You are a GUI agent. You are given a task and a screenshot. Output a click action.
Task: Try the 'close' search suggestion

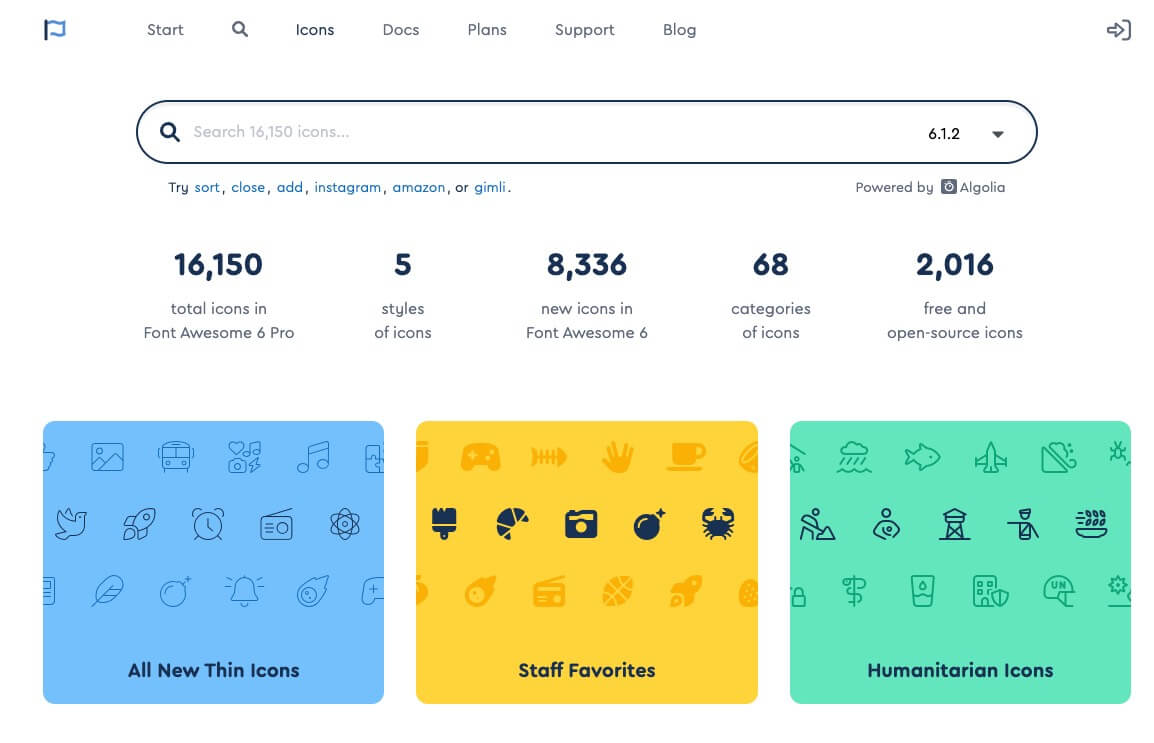click(x=248, y=188)
